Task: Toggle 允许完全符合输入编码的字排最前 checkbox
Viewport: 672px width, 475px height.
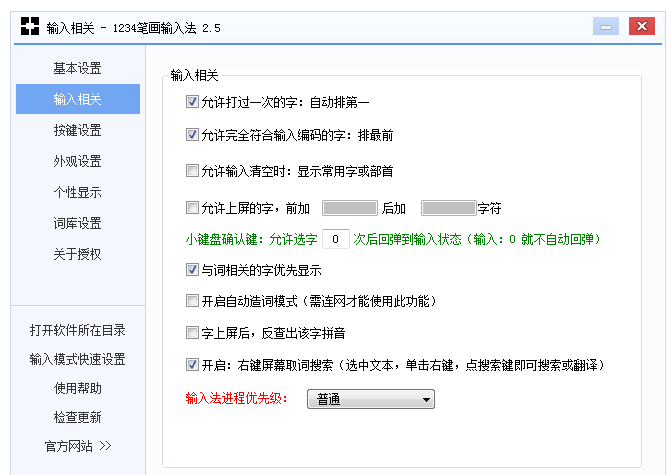Action: pyautogui.click(x=192, y=134)
